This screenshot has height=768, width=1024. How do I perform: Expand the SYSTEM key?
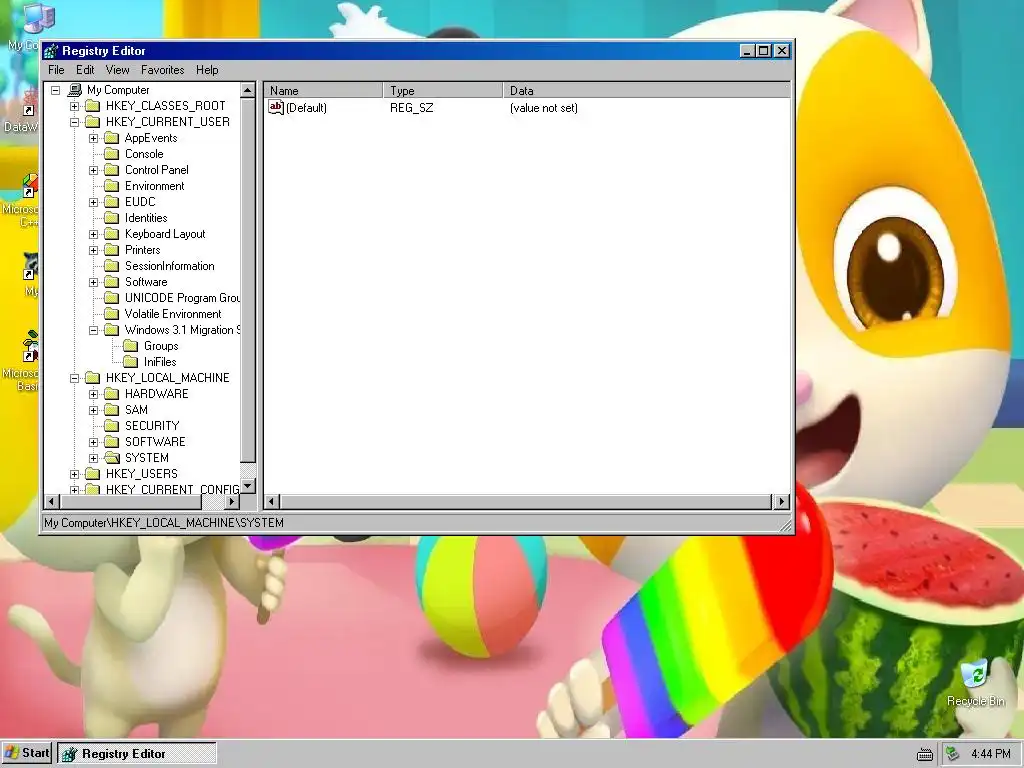pyautogui.click(x=93, y=458)
